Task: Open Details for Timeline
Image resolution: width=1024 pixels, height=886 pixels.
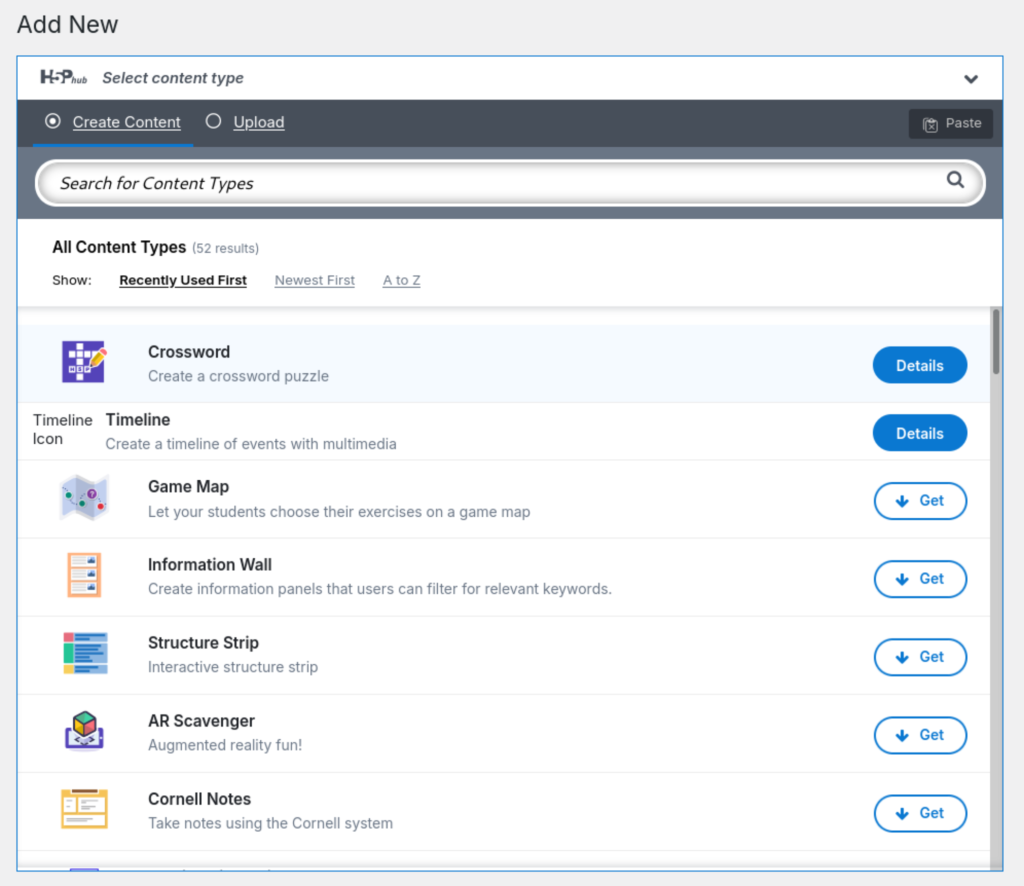Action: pos(919,434)
